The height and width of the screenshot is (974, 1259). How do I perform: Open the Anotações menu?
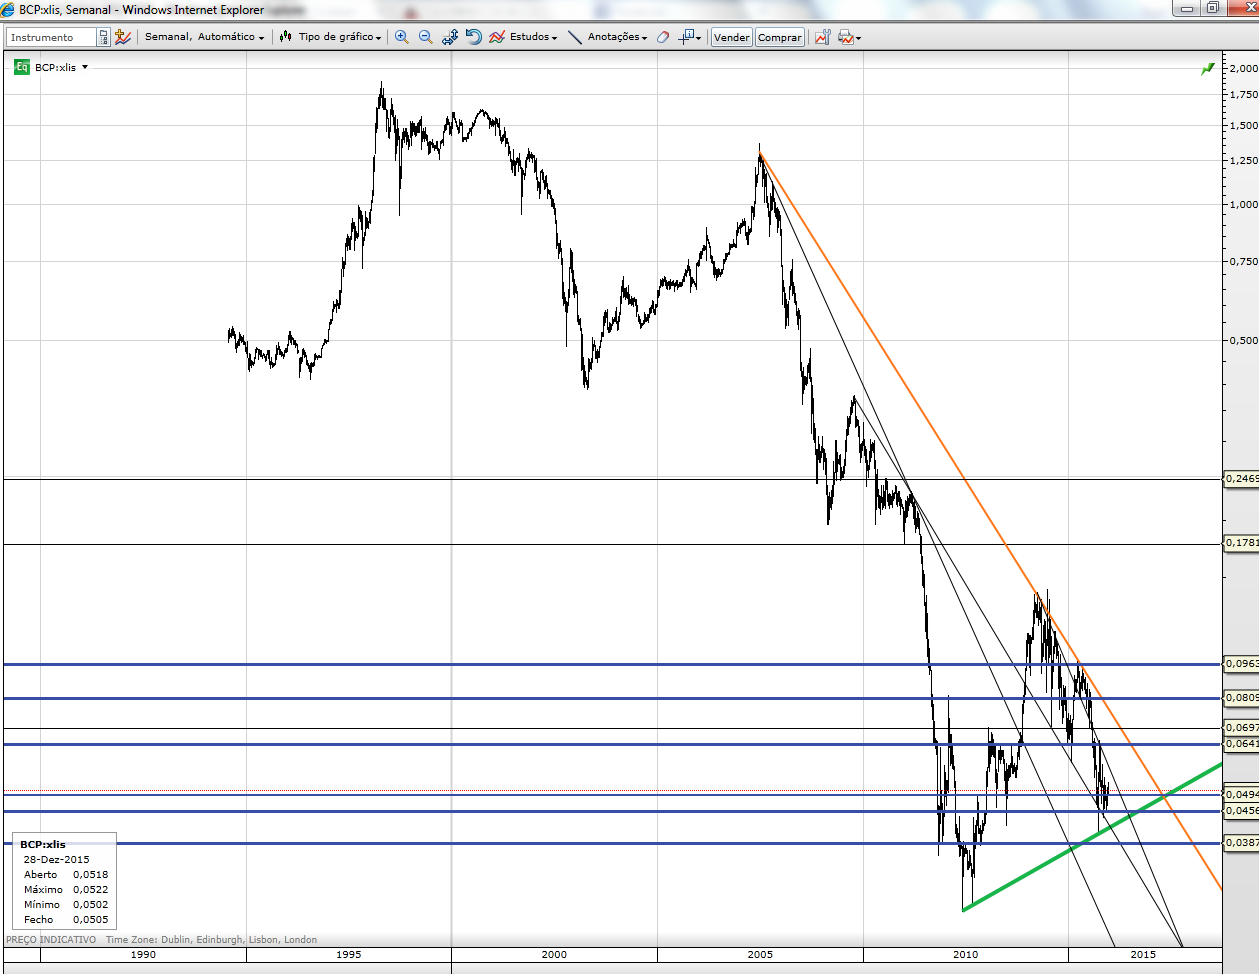click(617, 37)
